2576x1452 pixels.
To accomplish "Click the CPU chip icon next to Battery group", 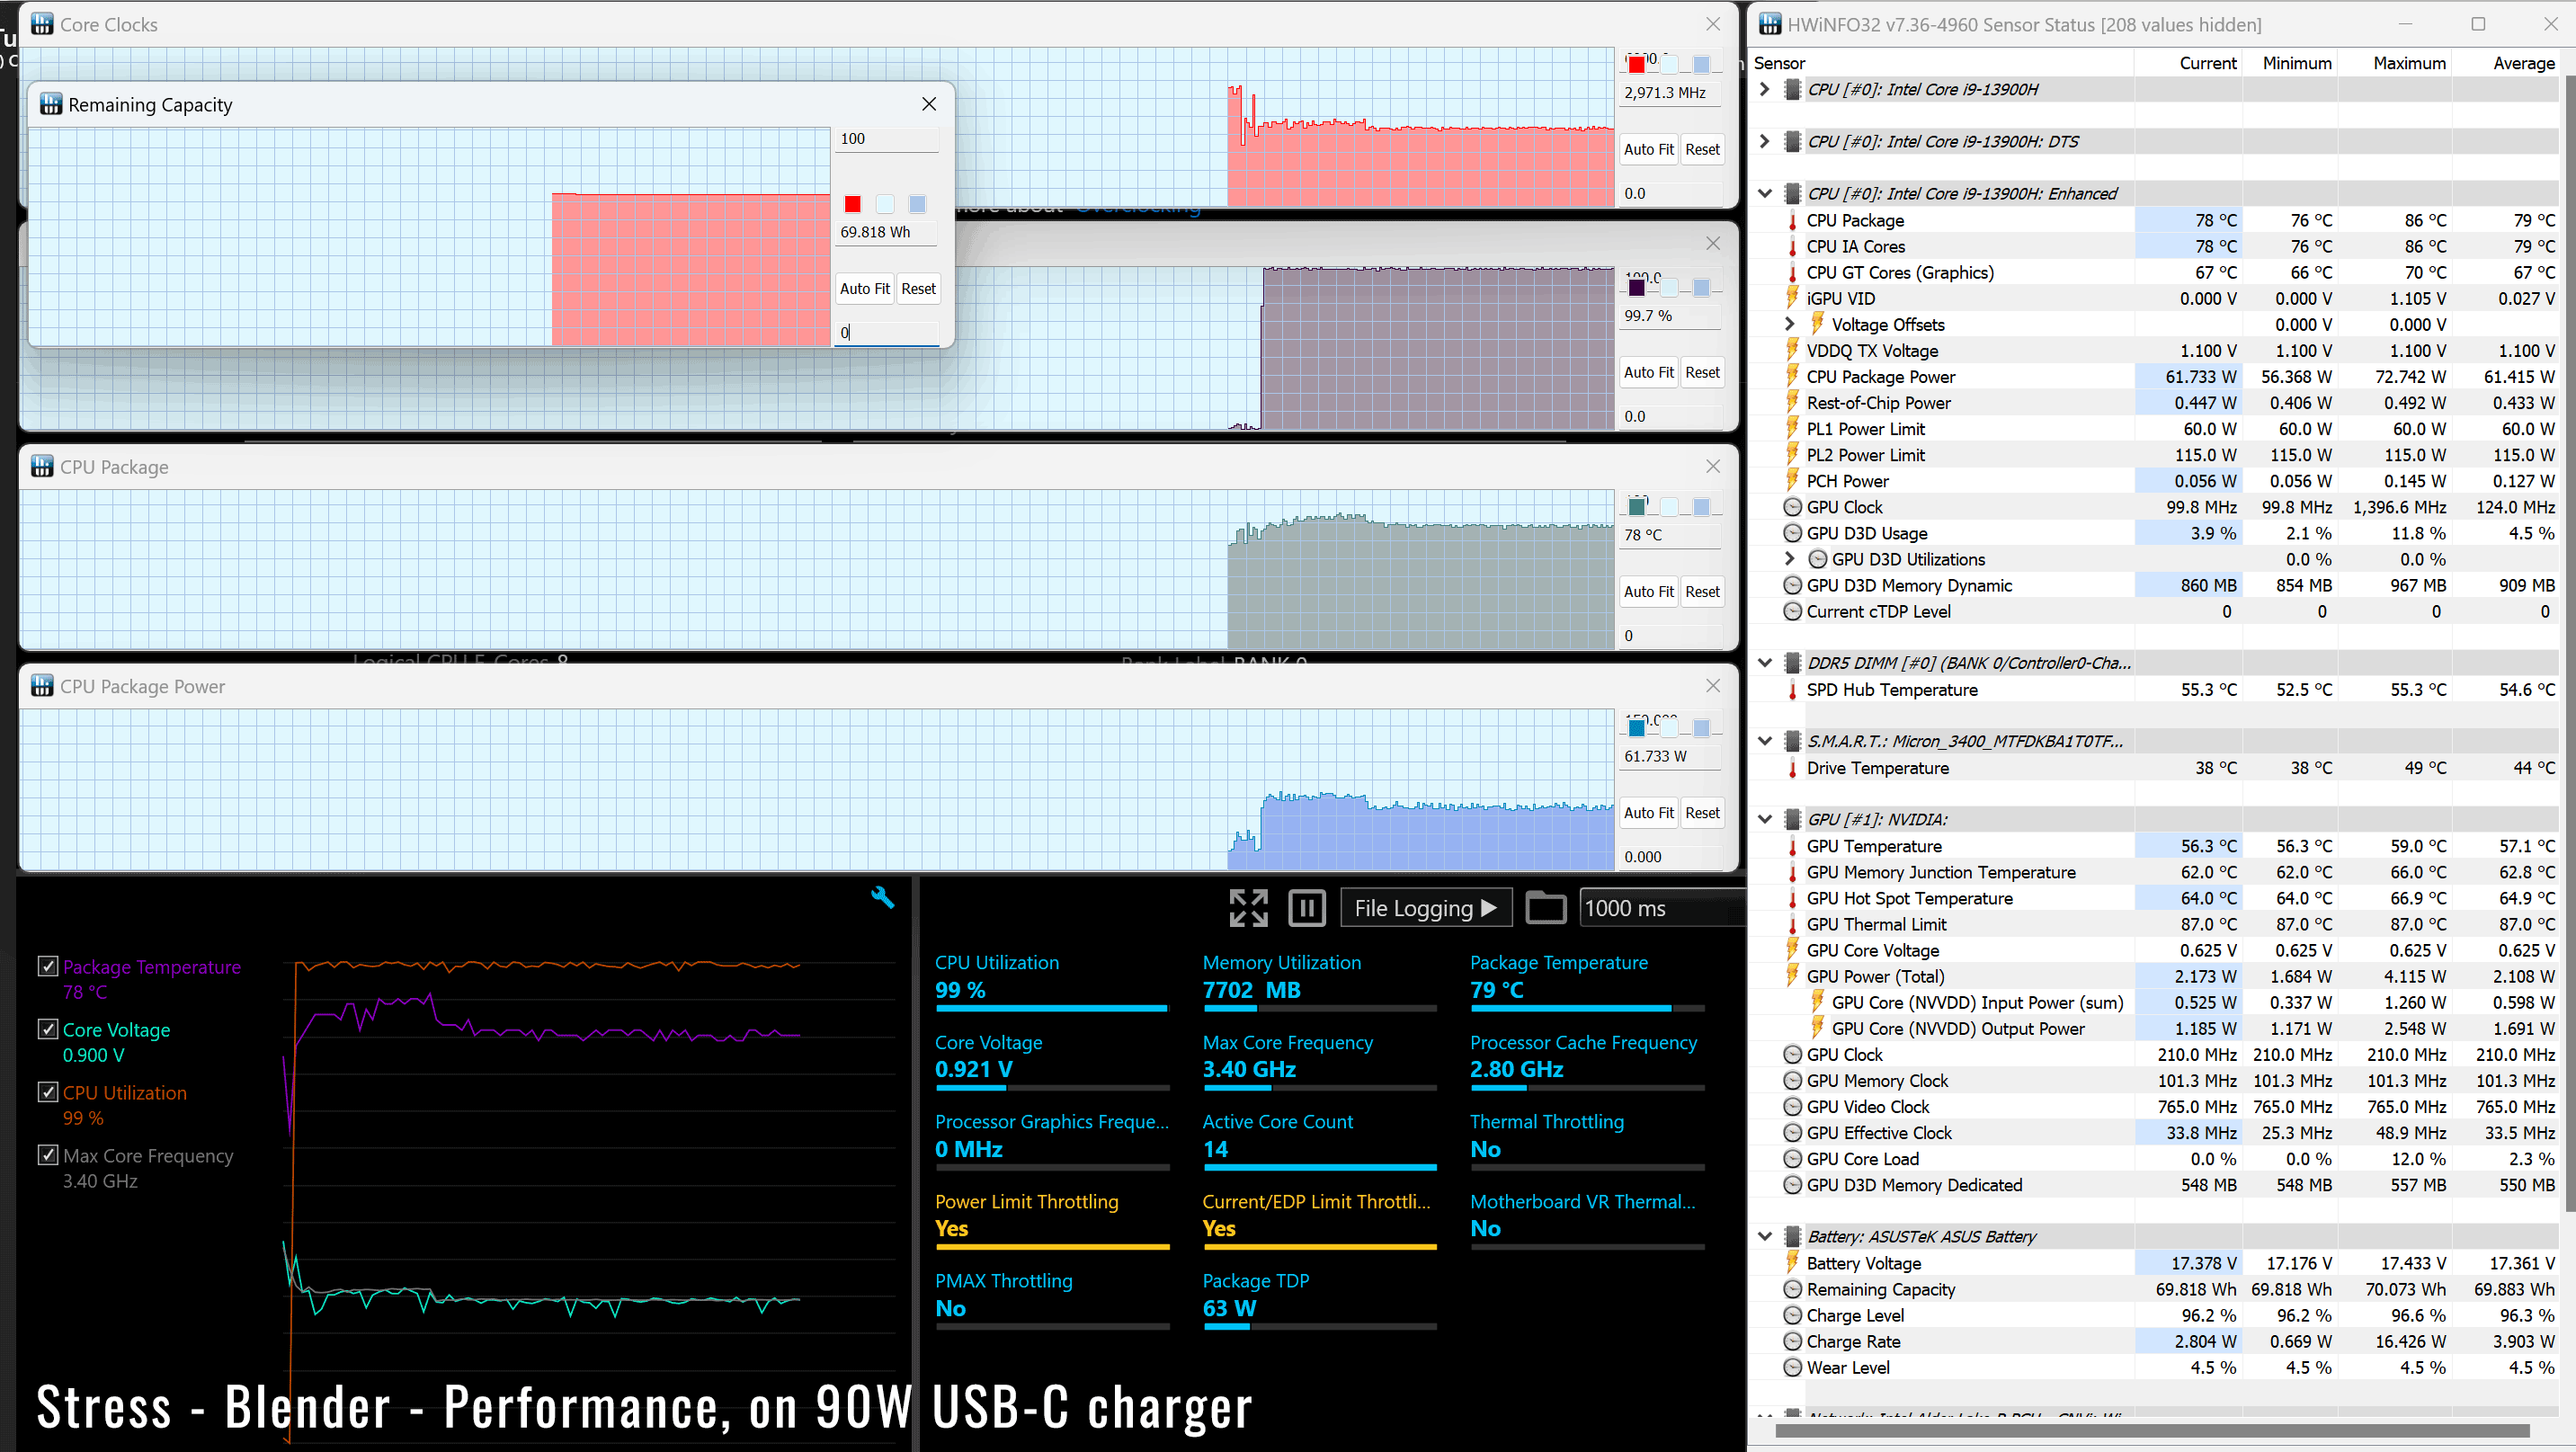I will coord(1793,1236).
